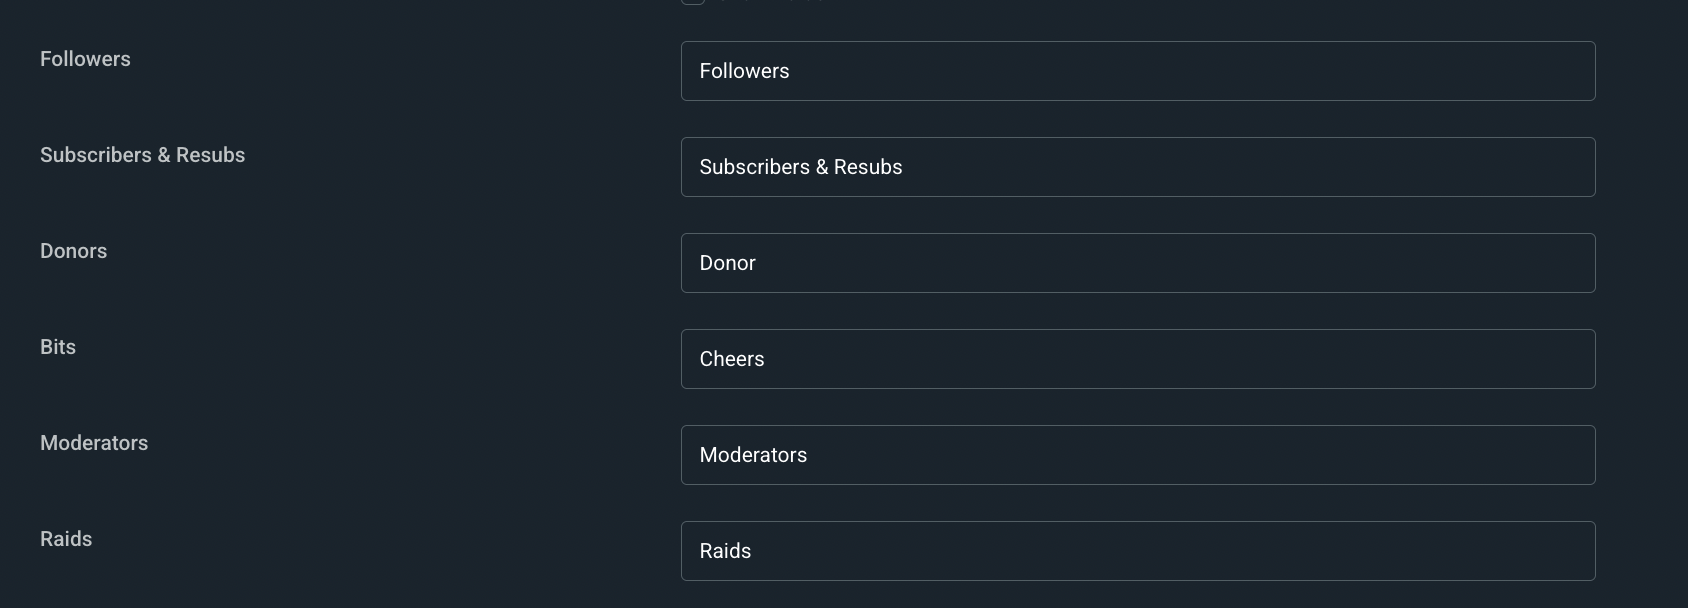Click inside the Moderators rename field
Screen dimensions: 1688x608
point(1137,455)
